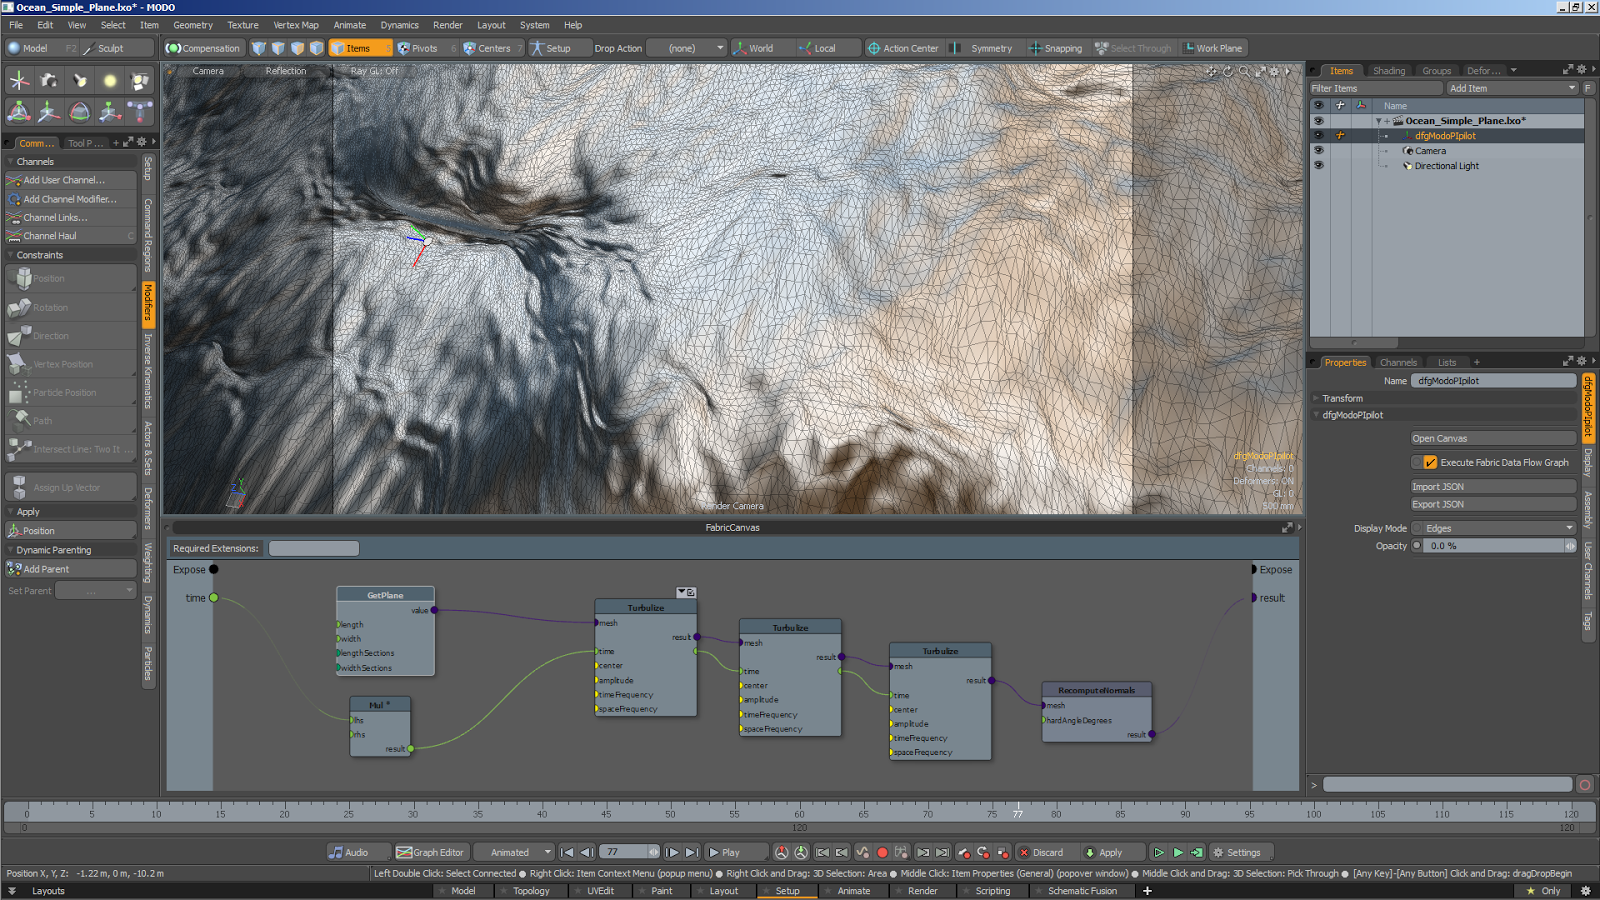1600x900 pixels.
Task: Open the Work Plane menu
Action: [x=1212, y=48]
